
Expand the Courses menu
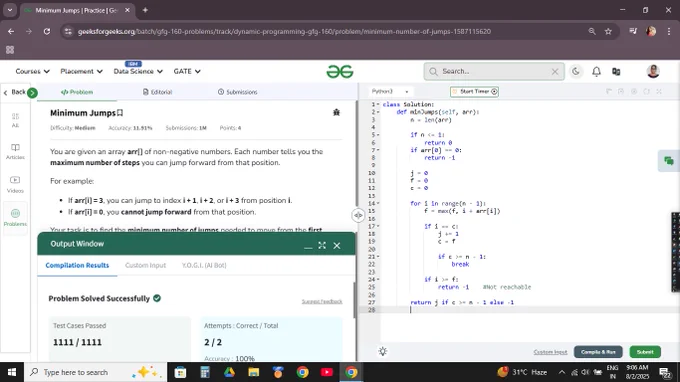33,71
